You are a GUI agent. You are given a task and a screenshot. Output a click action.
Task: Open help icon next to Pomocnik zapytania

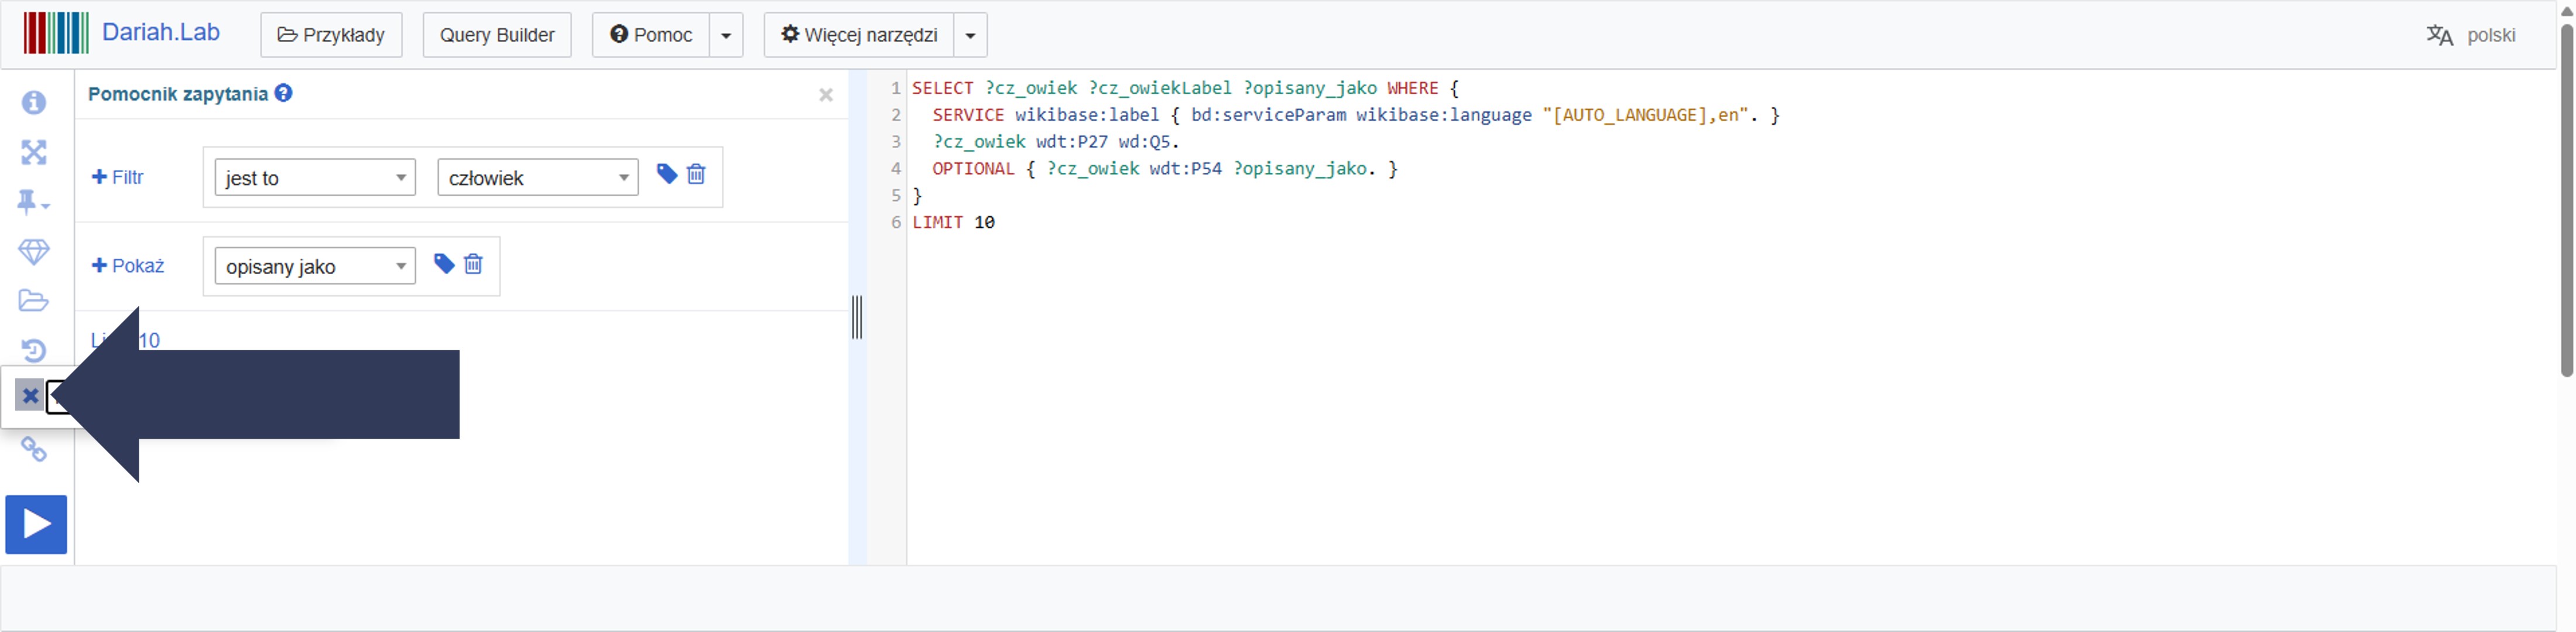284,93
